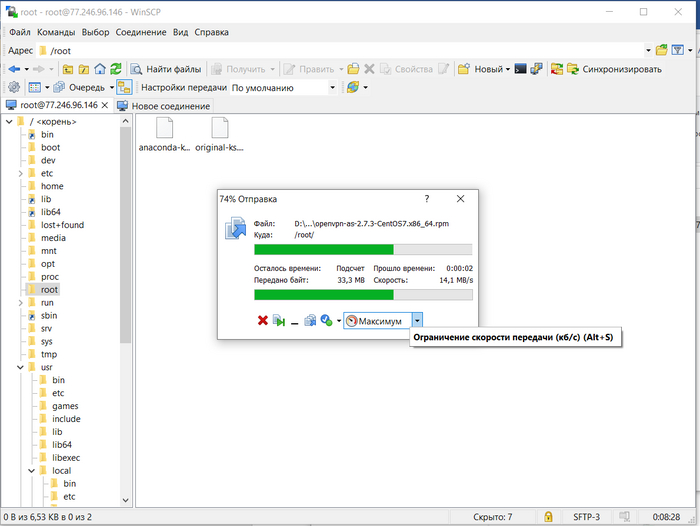Click the help question mark in the transfer dialog
This screenshot has height=526, width=700.
(x=427, y=199)
